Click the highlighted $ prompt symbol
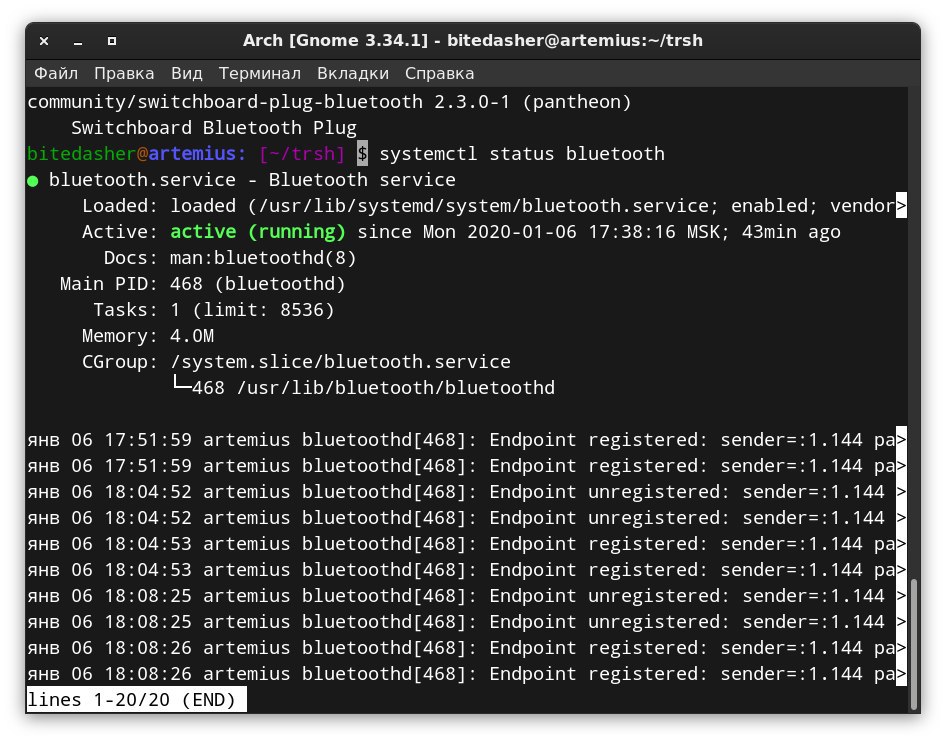Screen dimensions: 946x742 point(362,154)
